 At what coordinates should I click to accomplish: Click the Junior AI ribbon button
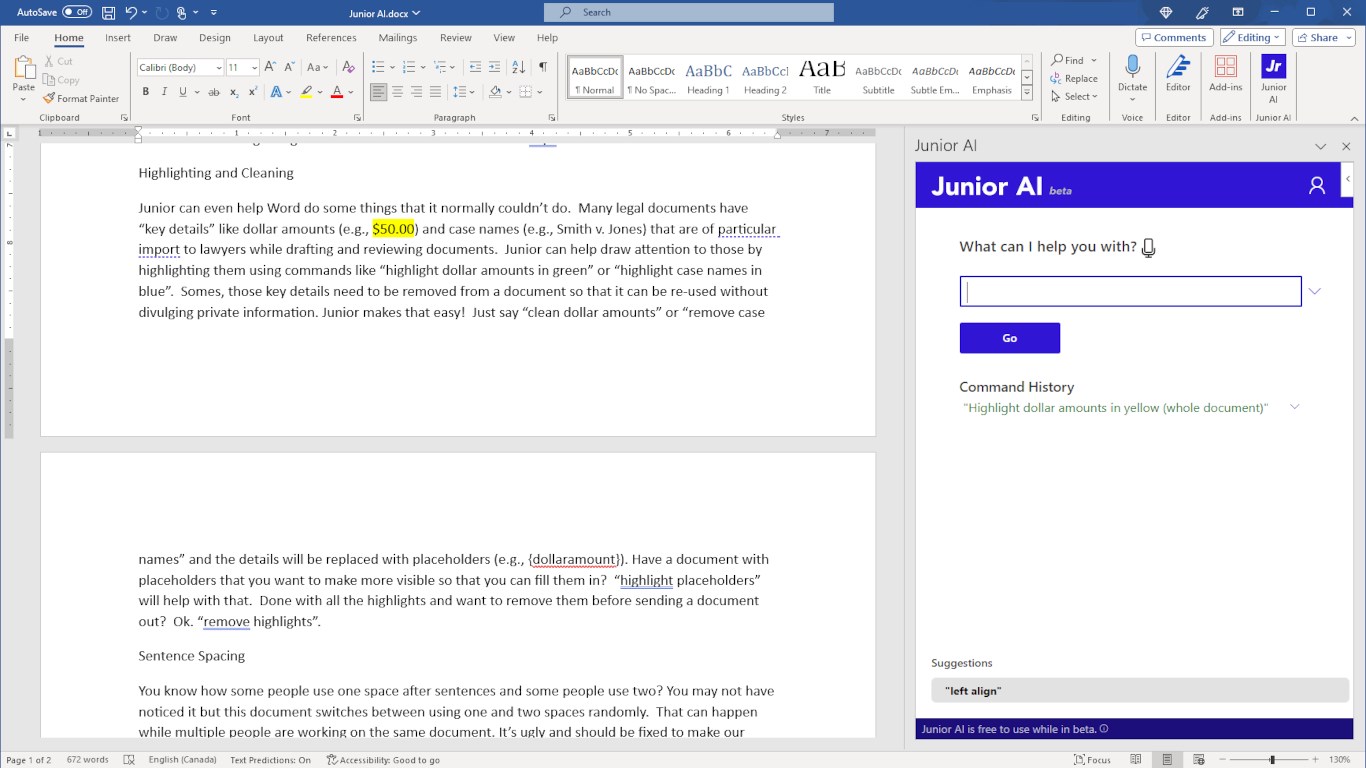click(1273, 79)
